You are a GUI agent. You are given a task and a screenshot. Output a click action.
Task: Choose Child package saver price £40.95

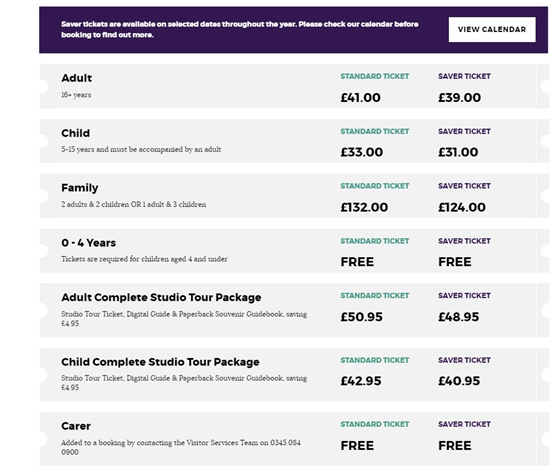pos(459,381)
